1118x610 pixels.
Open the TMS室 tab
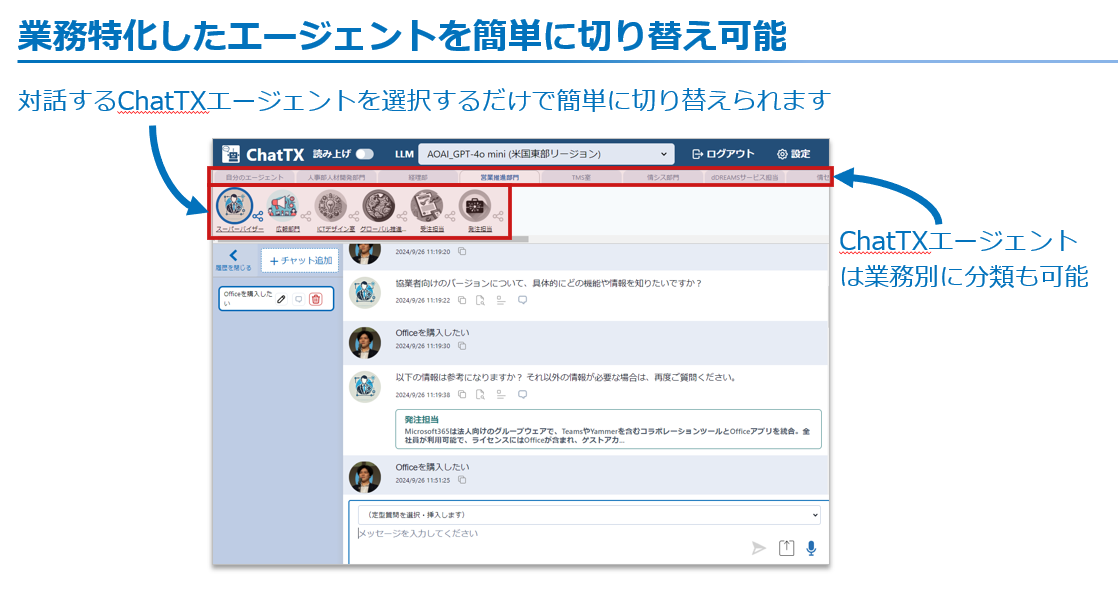click(582, 177)
